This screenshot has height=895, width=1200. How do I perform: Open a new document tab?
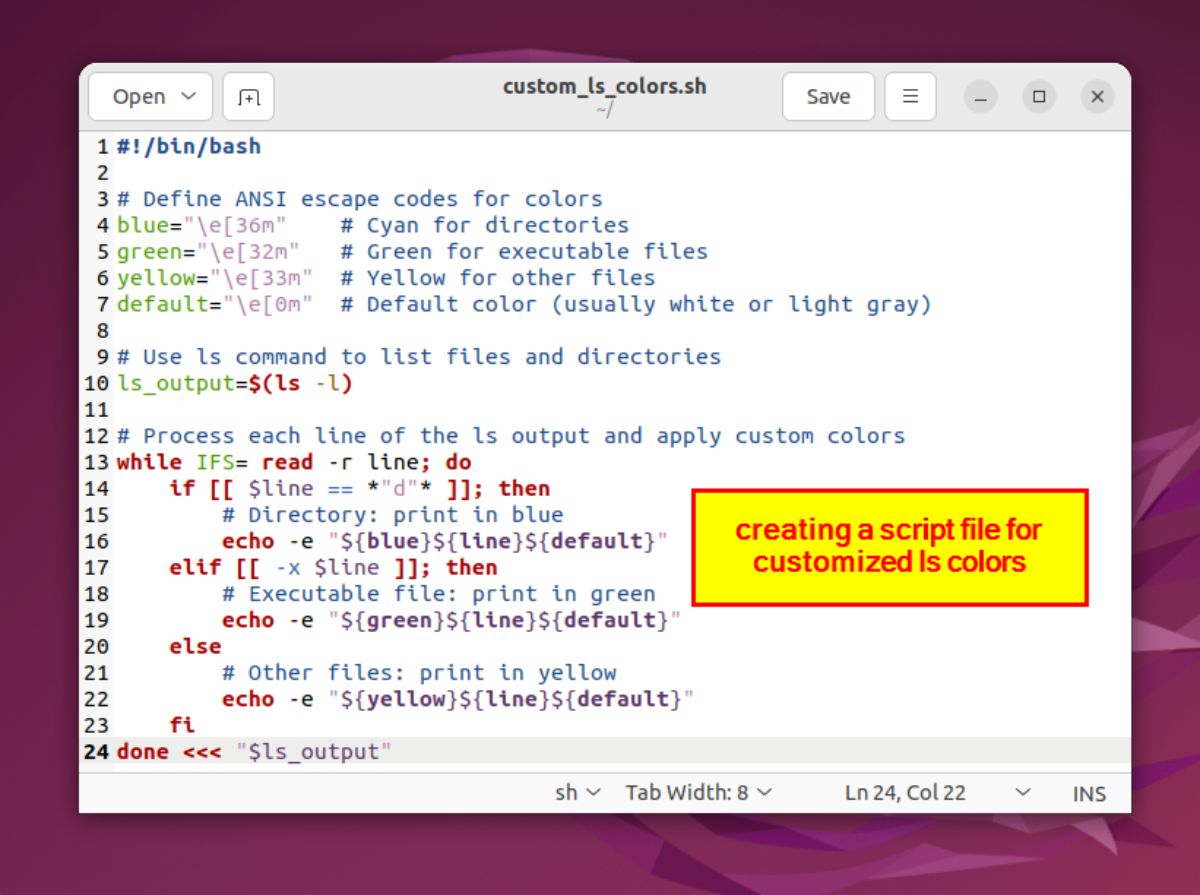click(247, 96)
